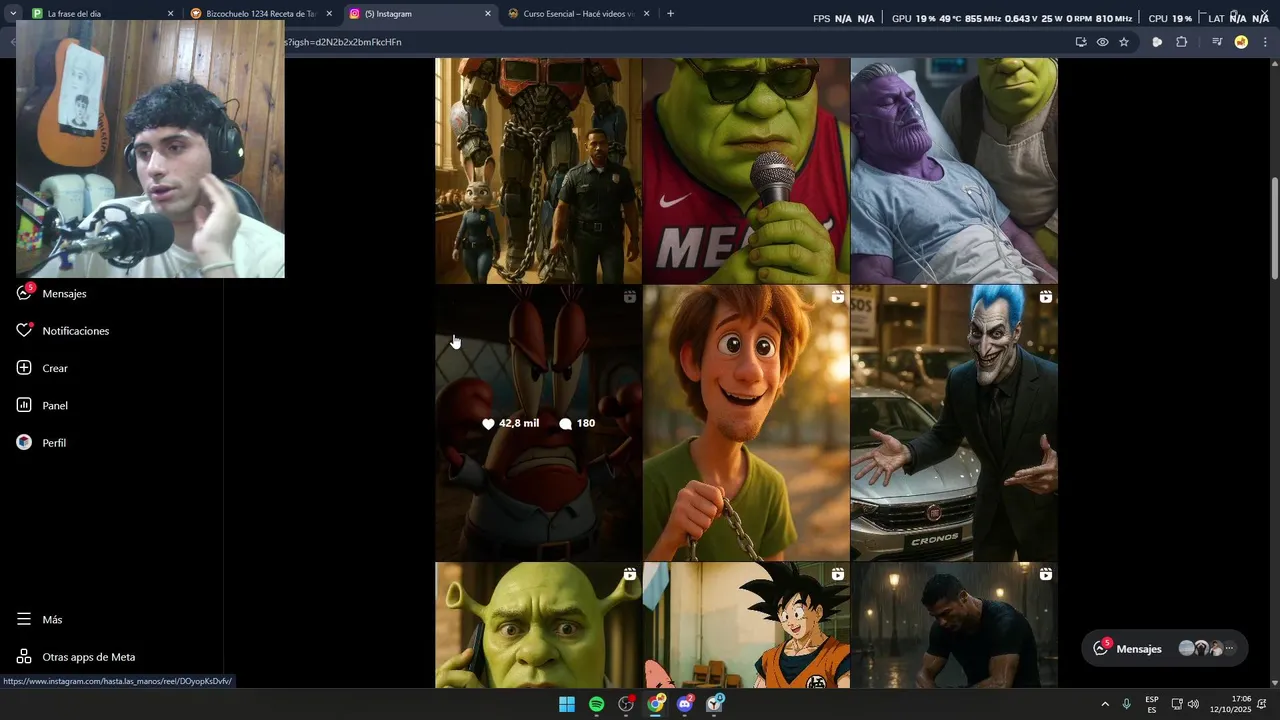Show hidden tray icons chevron
Image resolution: width=1280 pixels, height=720 pixels.
click(x=1104, y=704)
